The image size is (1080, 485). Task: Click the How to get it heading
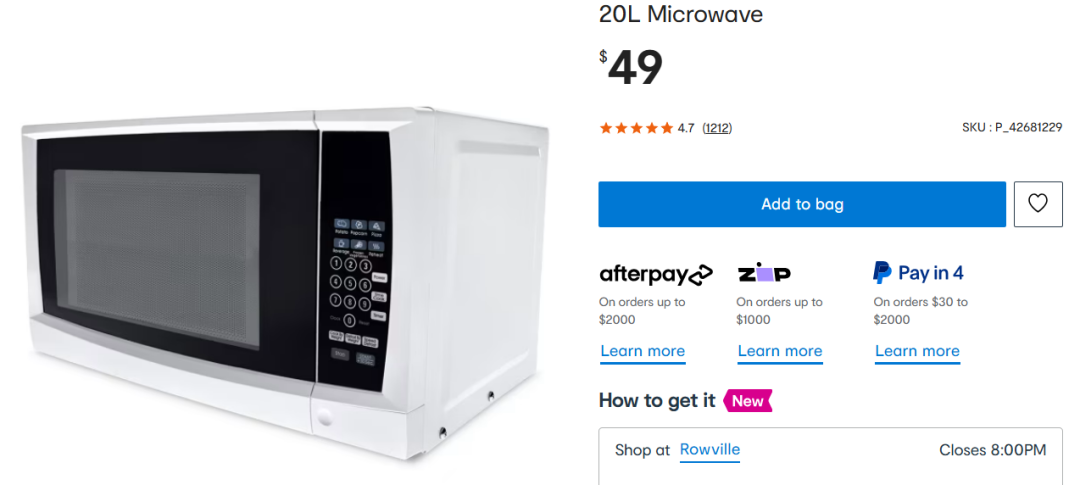tap(657, 400)
